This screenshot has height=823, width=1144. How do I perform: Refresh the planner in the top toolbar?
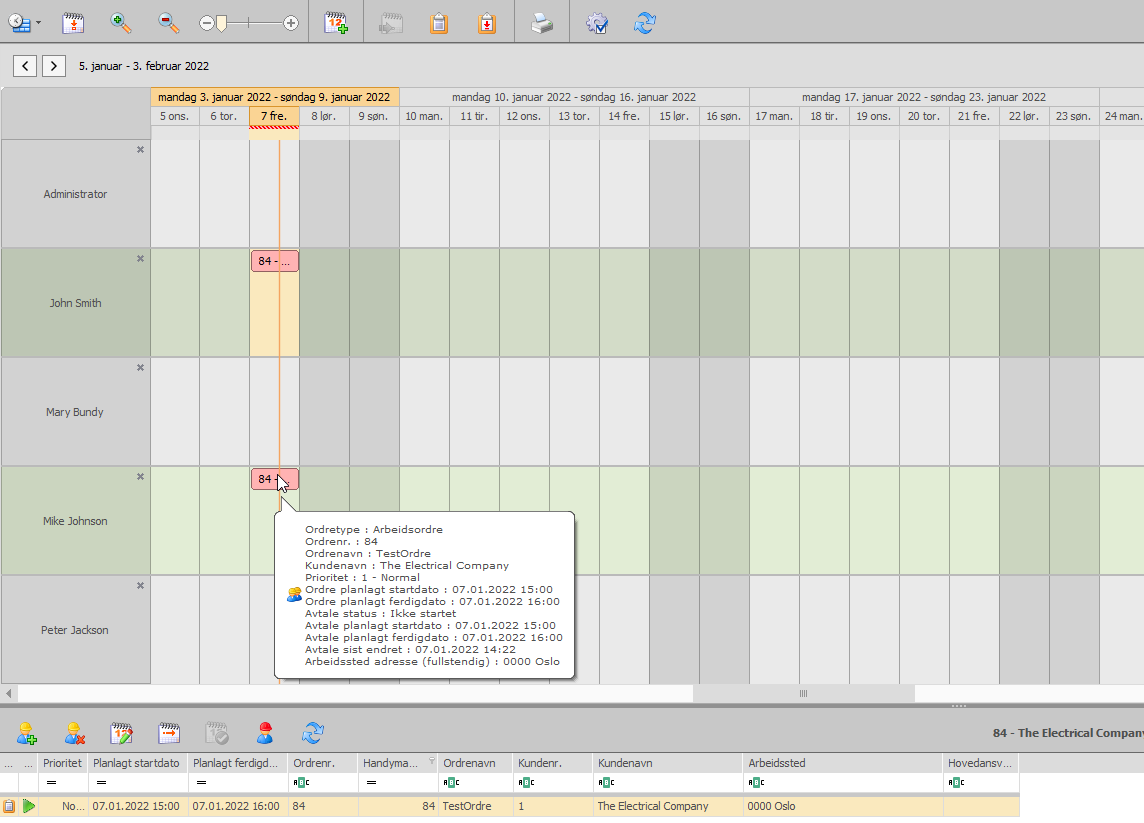(x=645, y=23)
